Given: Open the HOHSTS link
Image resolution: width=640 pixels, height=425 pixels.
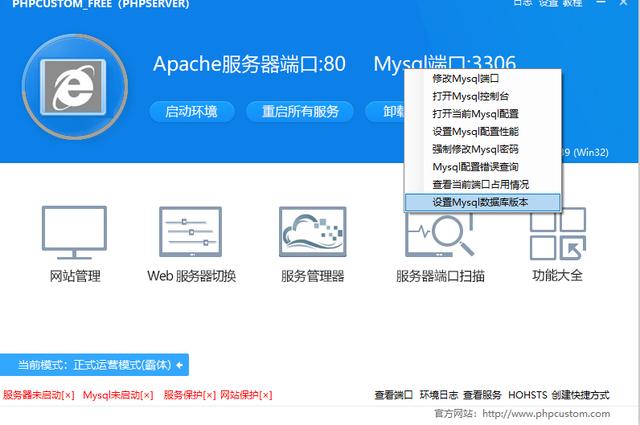Looking at the screenshot, I should pyautogui.click(x=527, y=395).
